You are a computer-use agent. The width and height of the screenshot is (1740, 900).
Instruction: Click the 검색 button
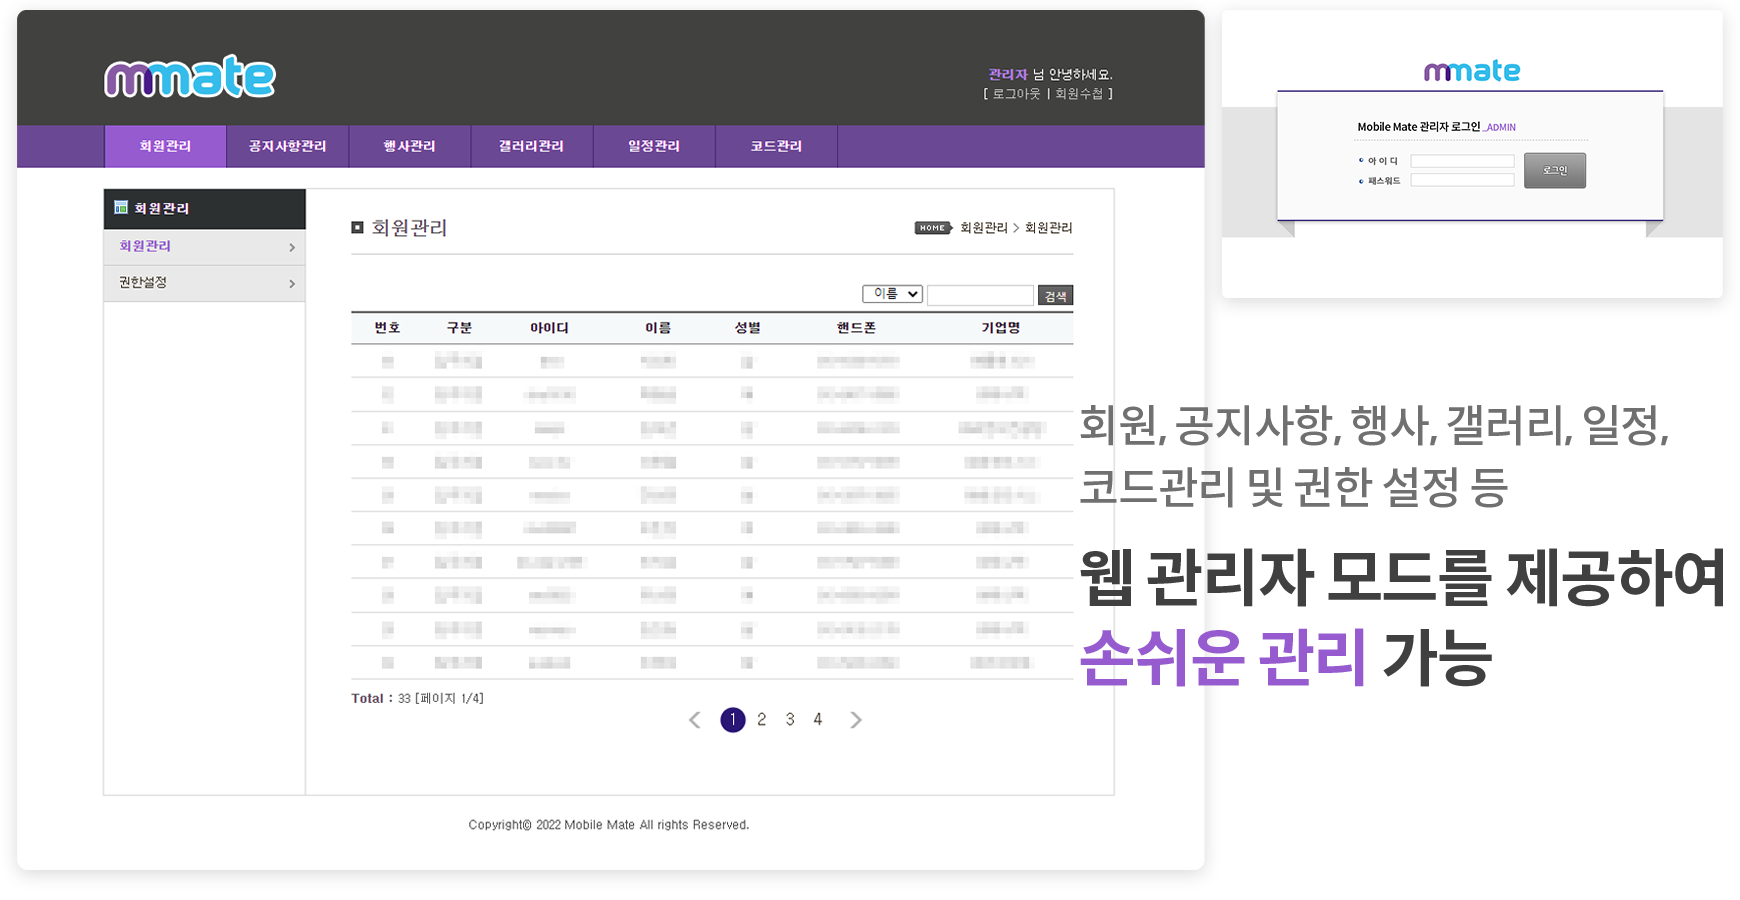coord(1055,295)
